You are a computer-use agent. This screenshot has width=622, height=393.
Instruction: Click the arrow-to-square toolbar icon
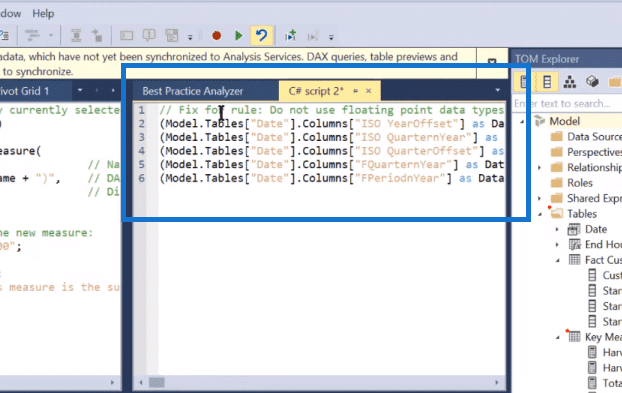tap(97, 36)
